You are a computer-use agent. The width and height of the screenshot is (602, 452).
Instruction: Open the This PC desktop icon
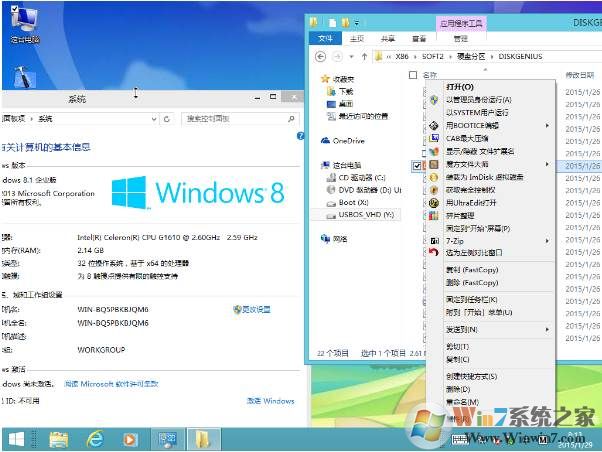pos(25,24)
